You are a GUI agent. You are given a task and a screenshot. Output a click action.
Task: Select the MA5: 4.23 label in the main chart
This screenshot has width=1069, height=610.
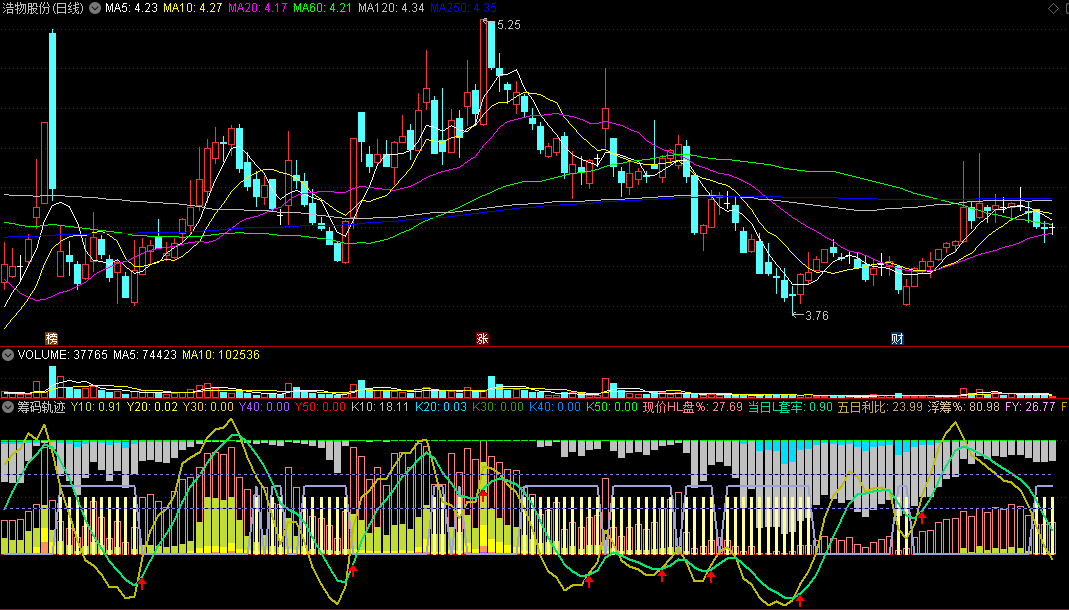(x=131, y=8)
